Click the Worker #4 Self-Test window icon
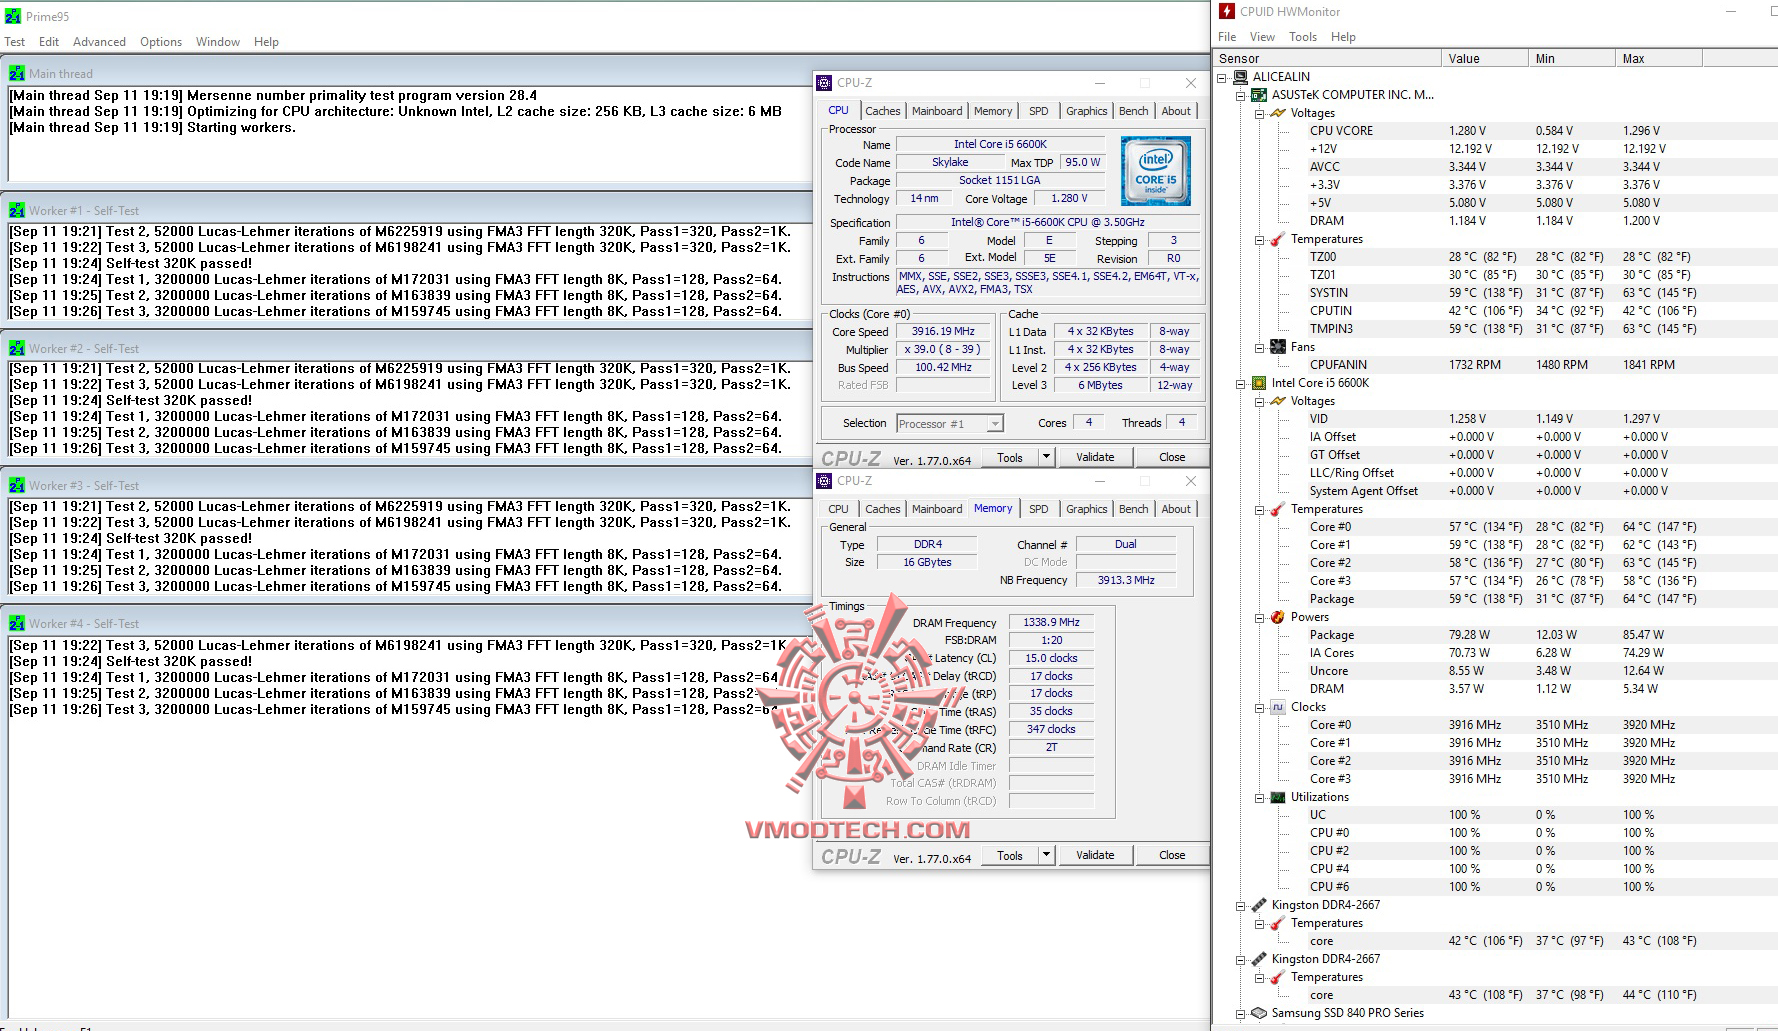Screen dimensions: 1778x1031 click(17, 623)
